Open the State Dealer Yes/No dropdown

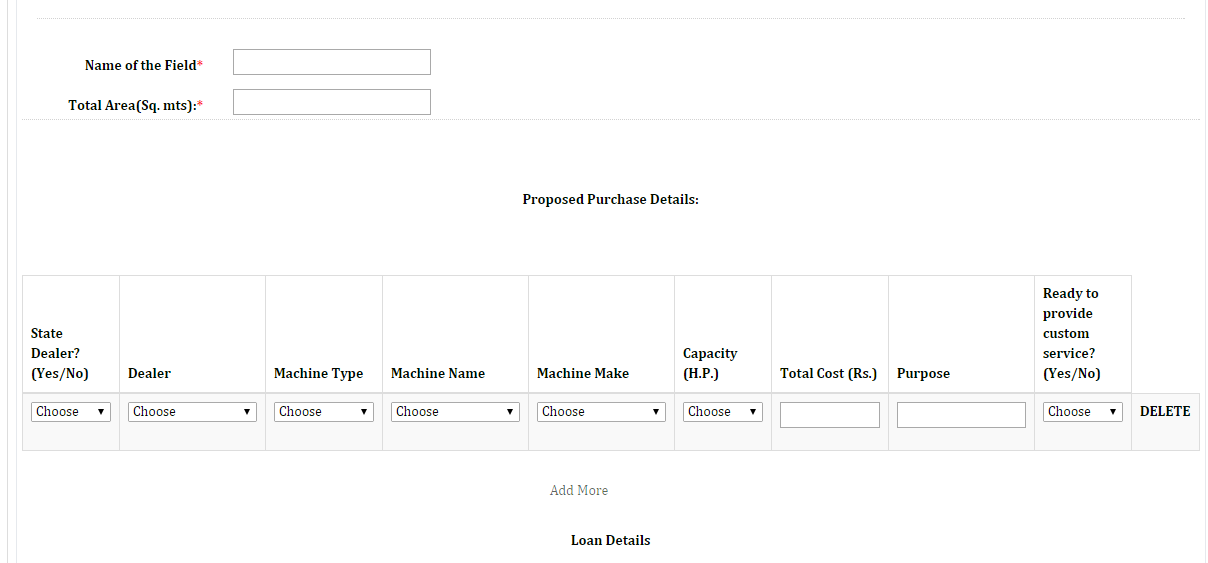tap(71, 412)
